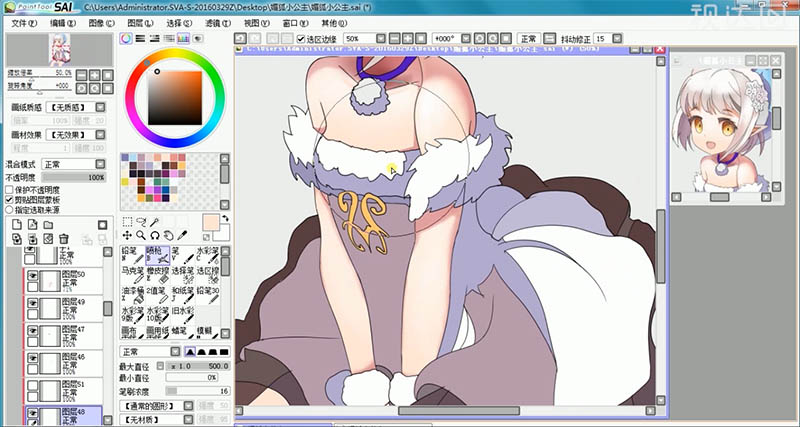Viewport: 800px width, 427px height.
Task: Select the eyedropper color picker tool
Action: (x=182, y=235)
